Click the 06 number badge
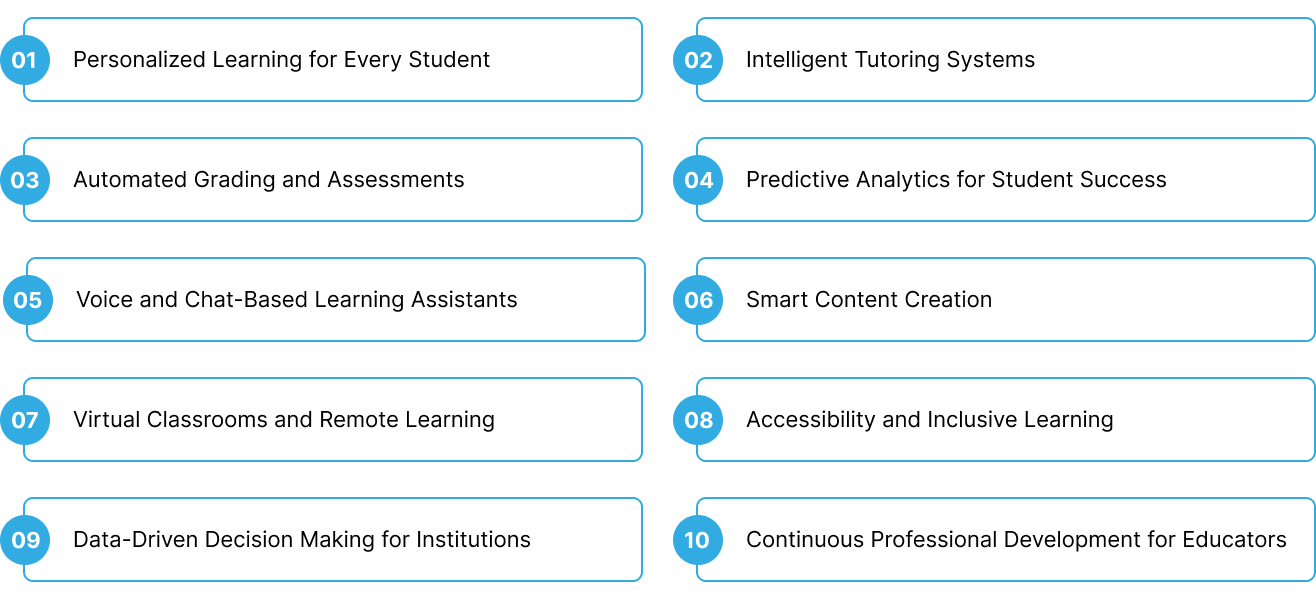The height and width of the screenshot is (600, 1316). pos(698,300)
